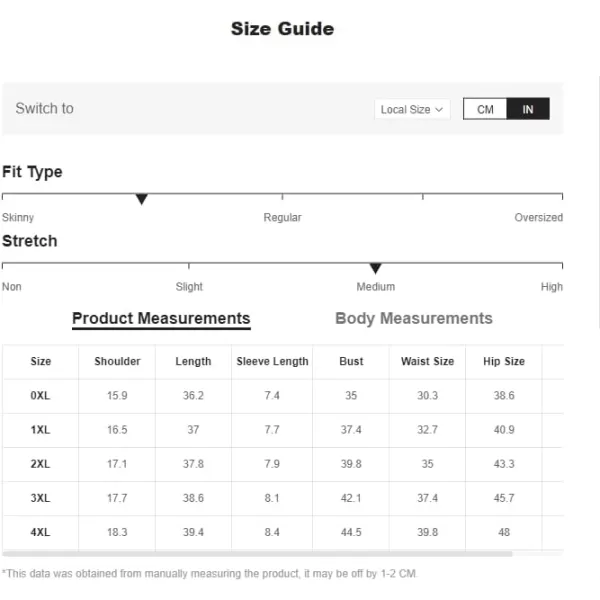
Task: Select the 2XL size row label
Action: pyautogui.click(x=40, y=464)
